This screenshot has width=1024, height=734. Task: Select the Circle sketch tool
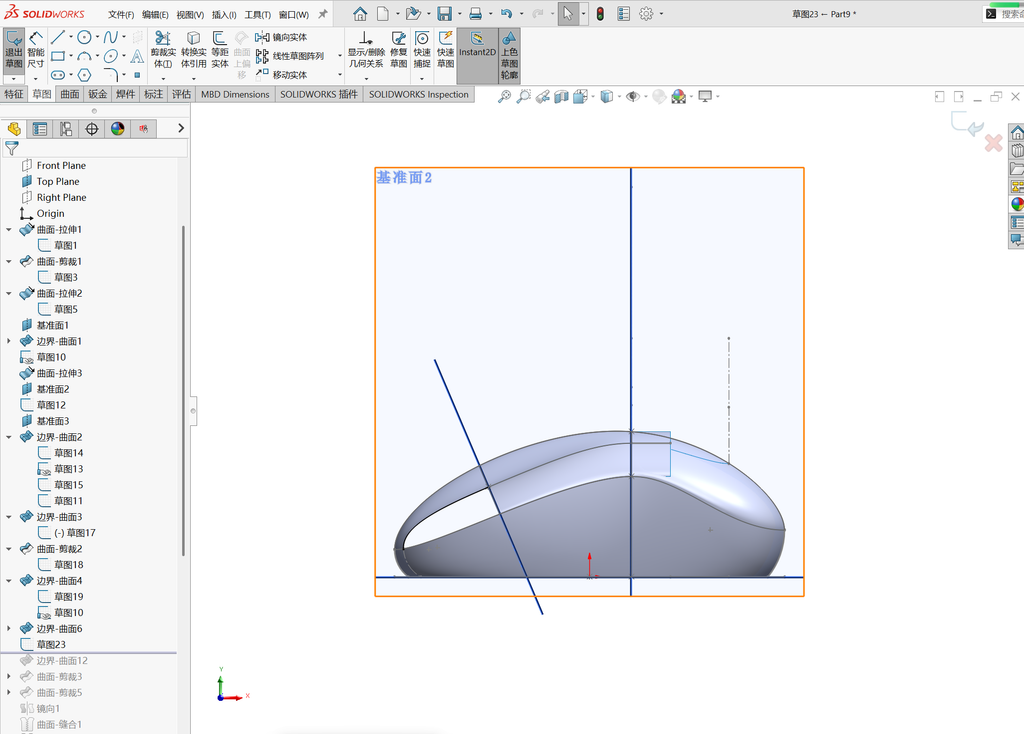[x=84, y=37]
